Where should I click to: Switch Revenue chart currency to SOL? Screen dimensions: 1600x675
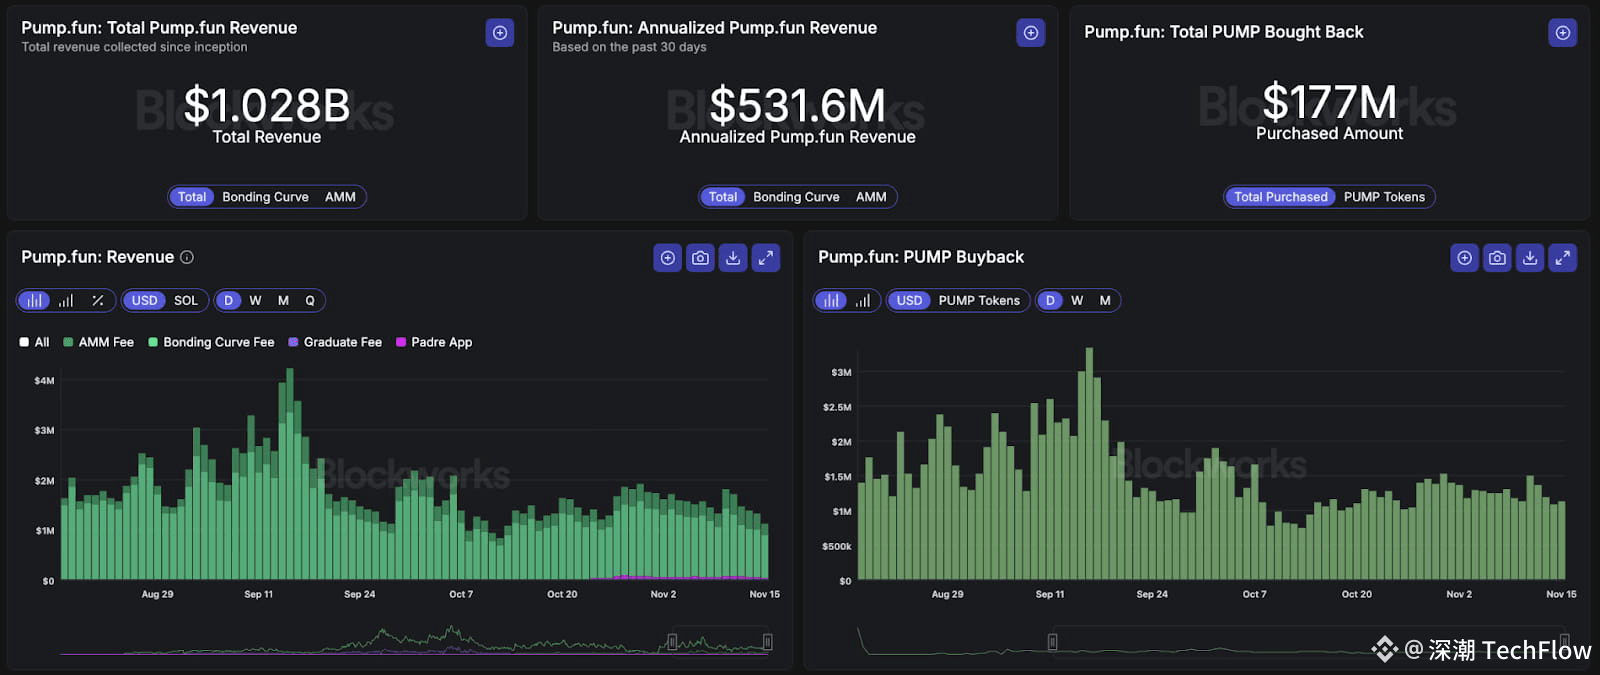pyautogui.click(x=186, y=300)
